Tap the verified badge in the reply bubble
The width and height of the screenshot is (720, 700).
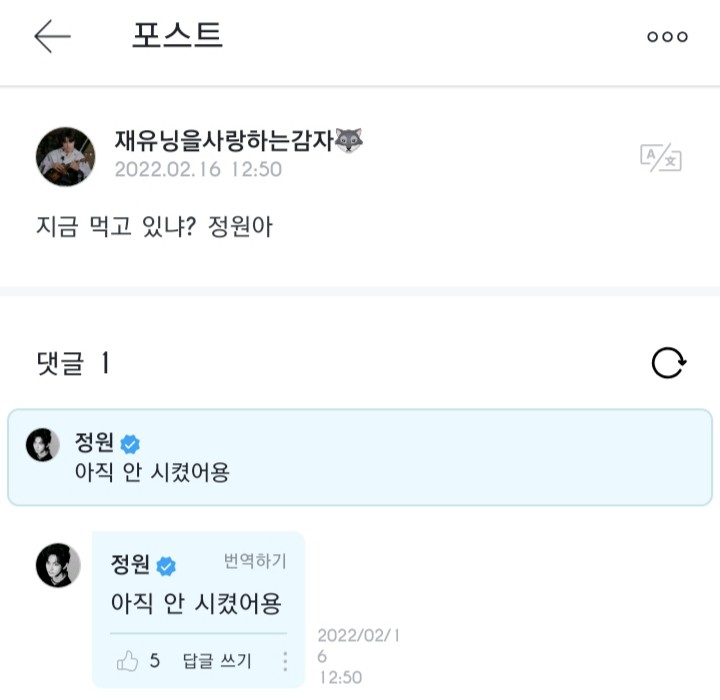point(166,566)
